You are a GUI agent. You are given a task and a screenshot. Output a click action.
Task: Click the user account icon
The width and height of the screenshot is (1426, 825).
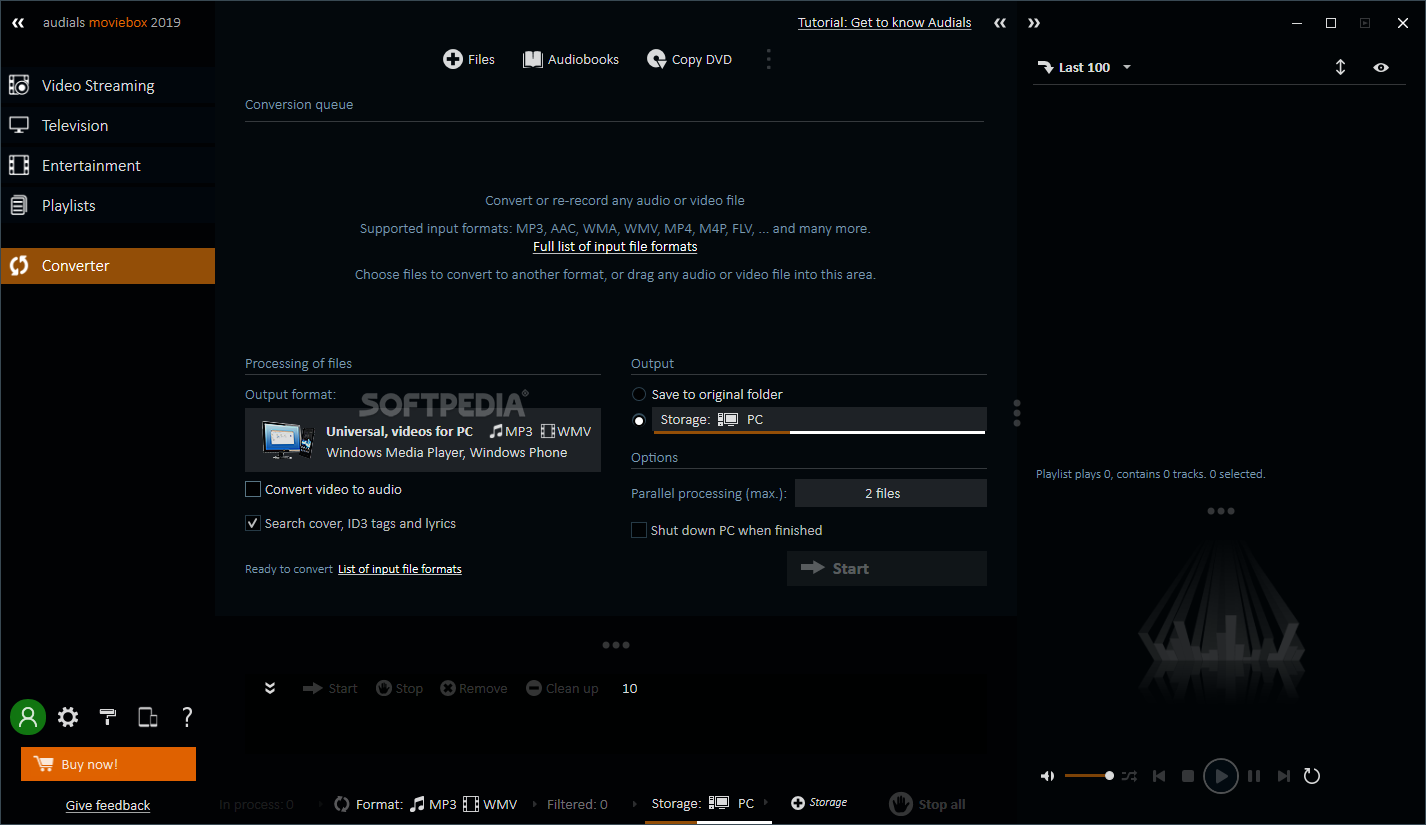click(x=28, y=717)
